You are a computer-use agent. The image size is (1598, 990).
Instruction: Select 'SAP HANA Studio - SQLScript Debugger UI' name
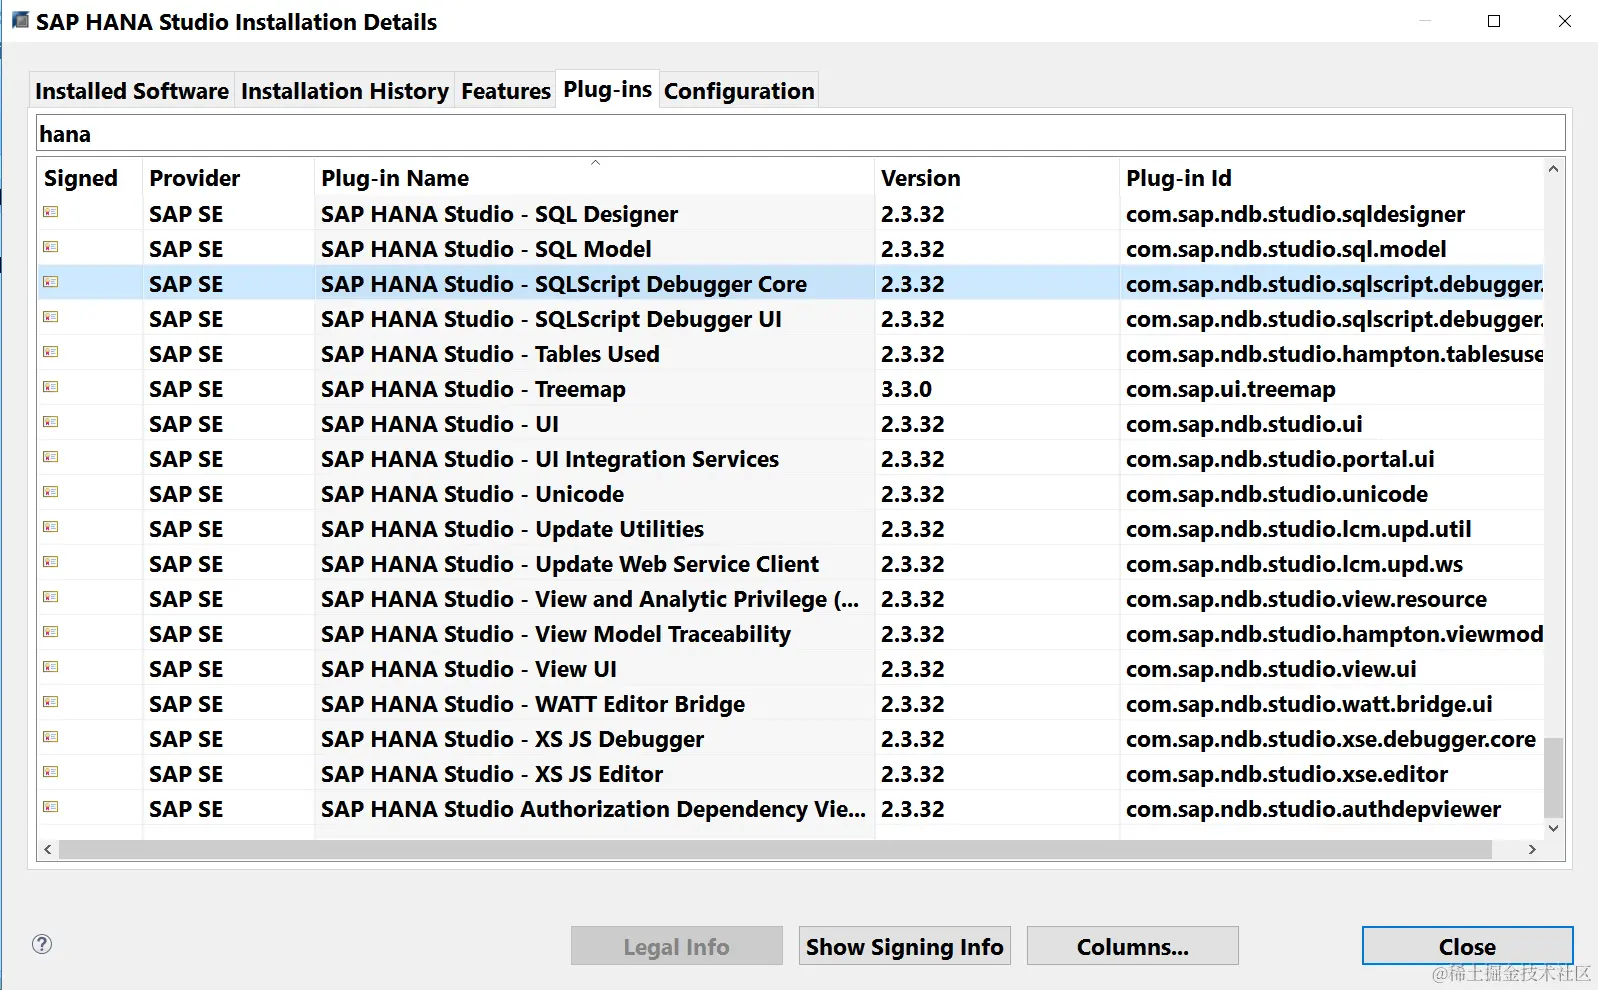pyautogui.click(x=551, y=319)
